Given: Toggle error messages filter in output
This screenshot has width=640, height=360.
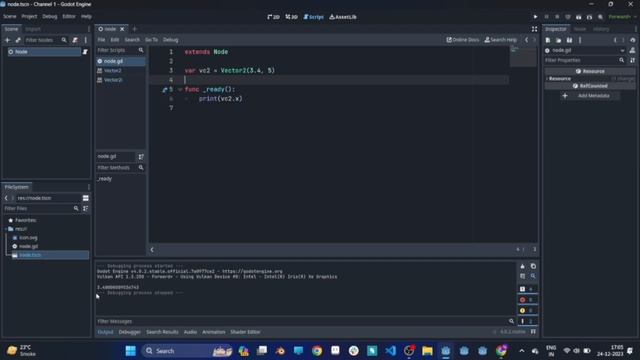Looking at the screenshot, I should tap(527, 300).
